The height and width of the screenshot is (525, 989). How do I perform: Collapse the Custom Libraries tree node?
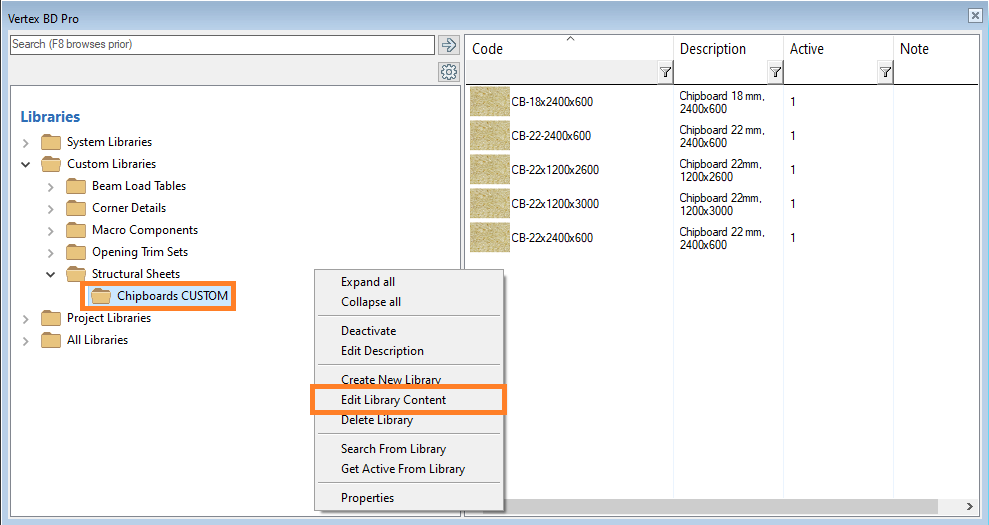click(x=26, y=164)
